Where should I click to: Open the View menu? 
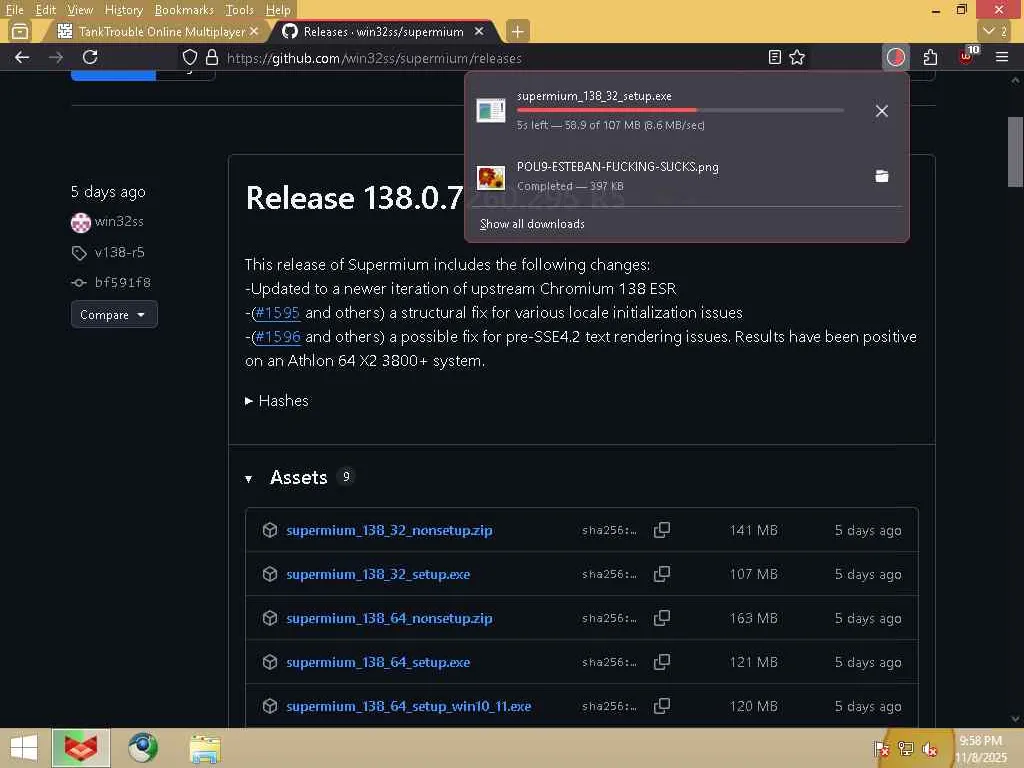pos(80,10)
